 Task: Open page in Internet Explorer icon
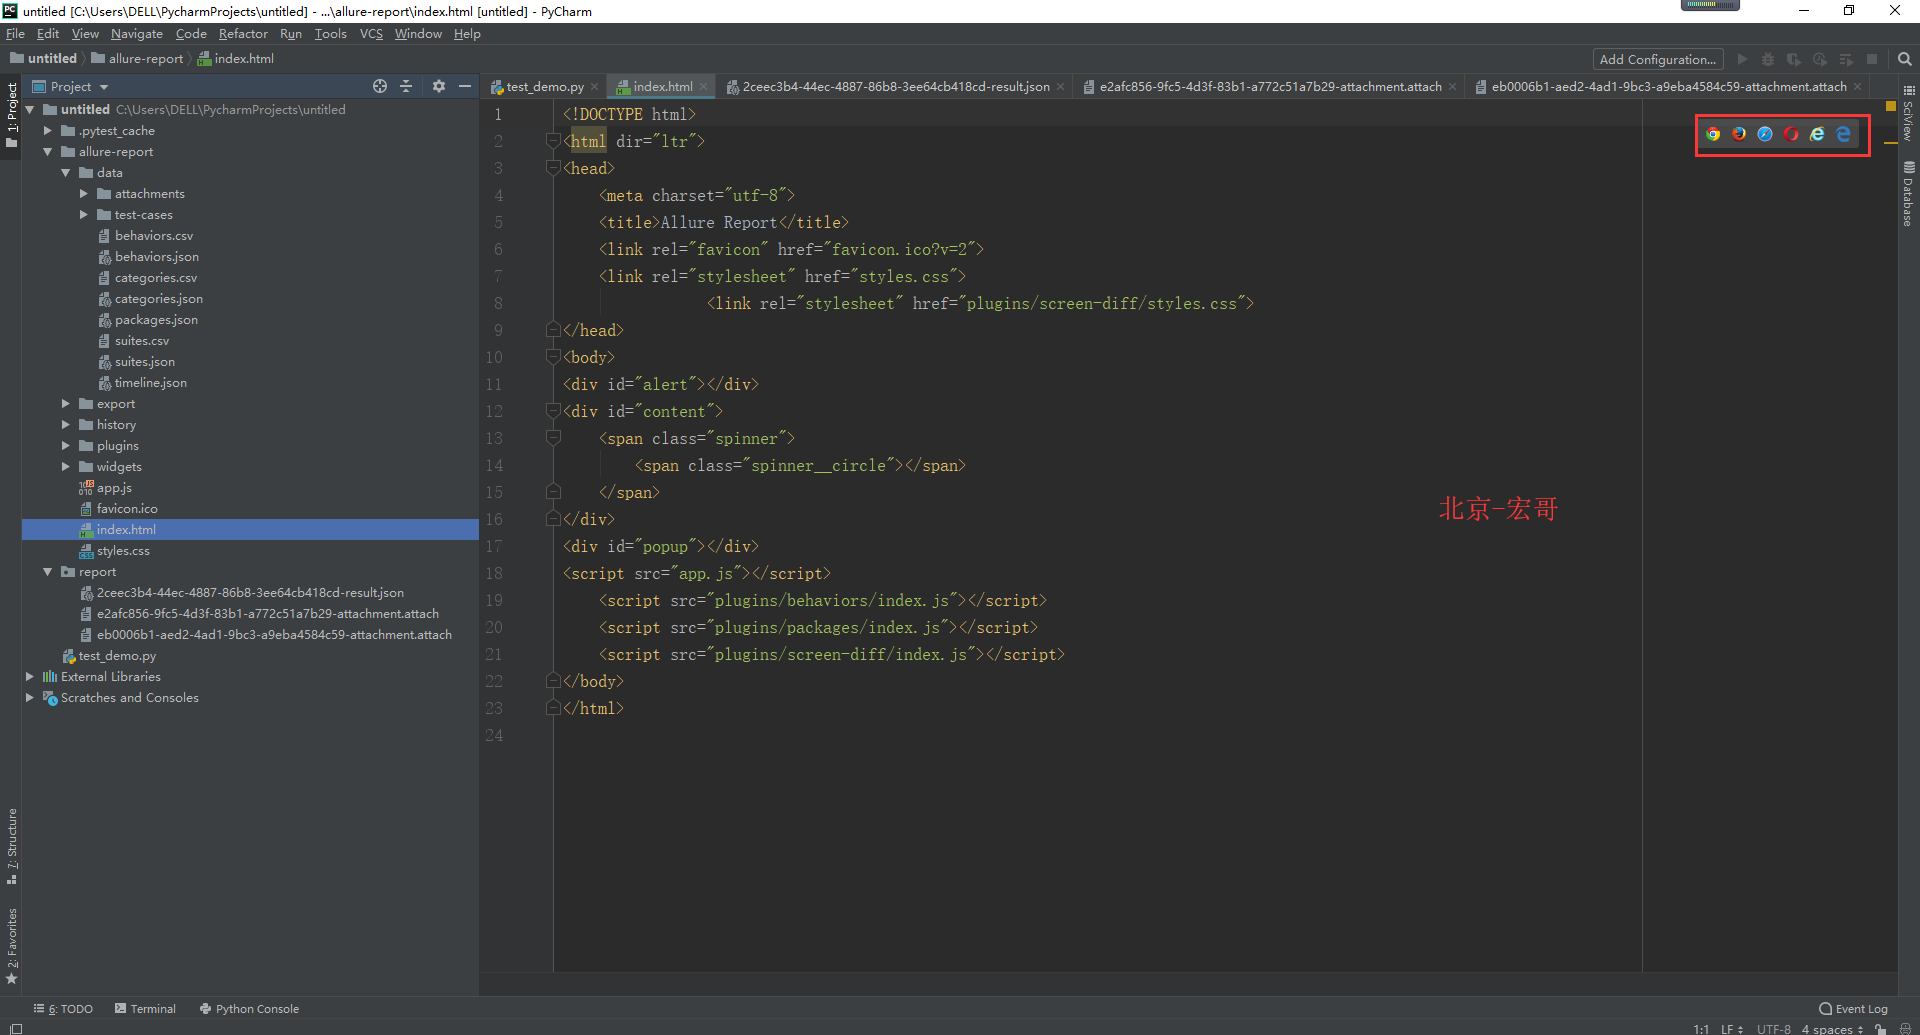pyautogui.click(x=1817, y=134)
